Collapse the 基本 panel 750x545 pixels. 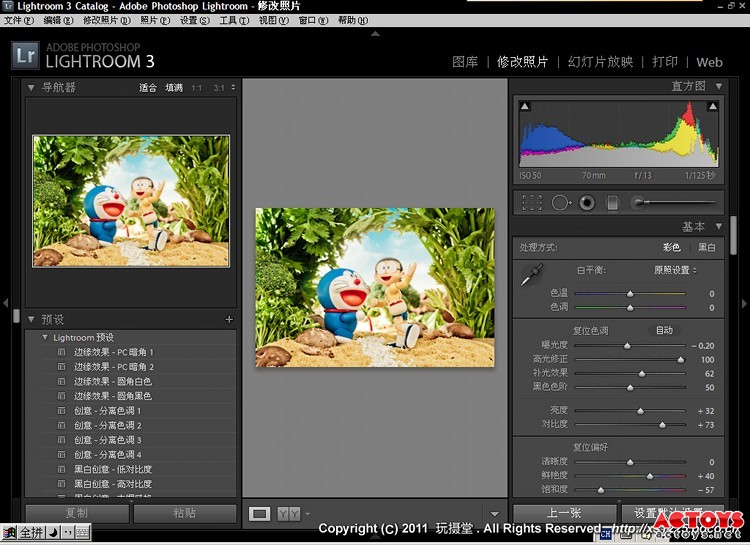click(x=718, y=226)
